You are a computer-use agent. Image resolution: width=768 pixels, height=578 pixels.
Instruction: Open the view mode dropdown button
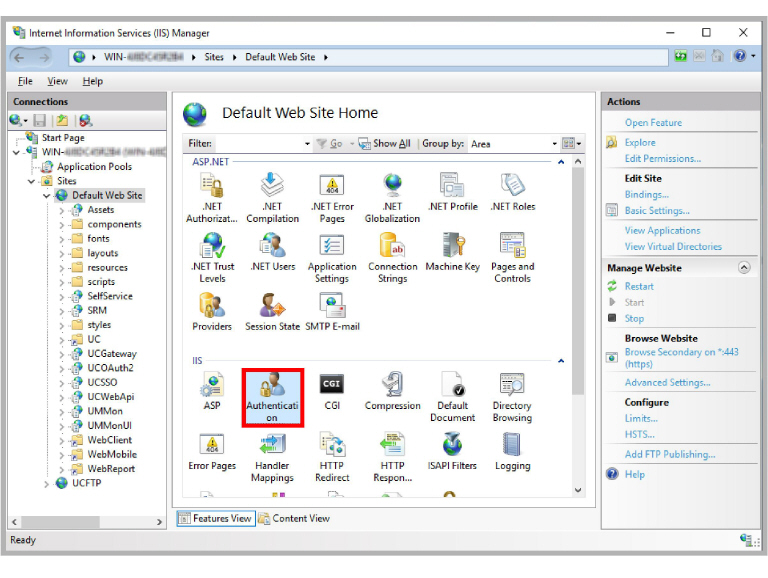[x=572, y=144]
